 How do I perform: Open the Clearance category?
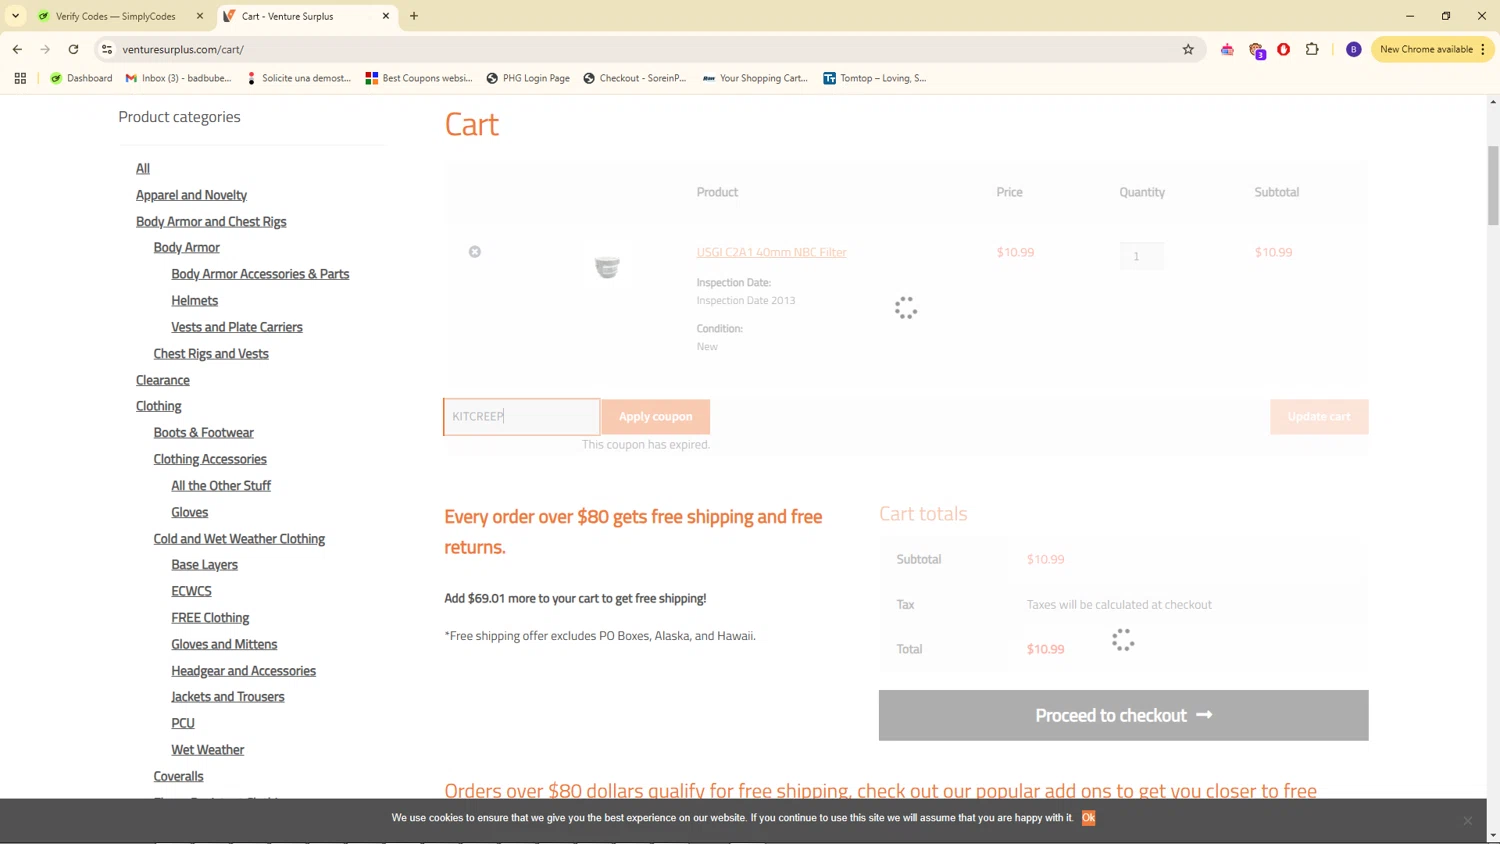[x=163, y=380]
